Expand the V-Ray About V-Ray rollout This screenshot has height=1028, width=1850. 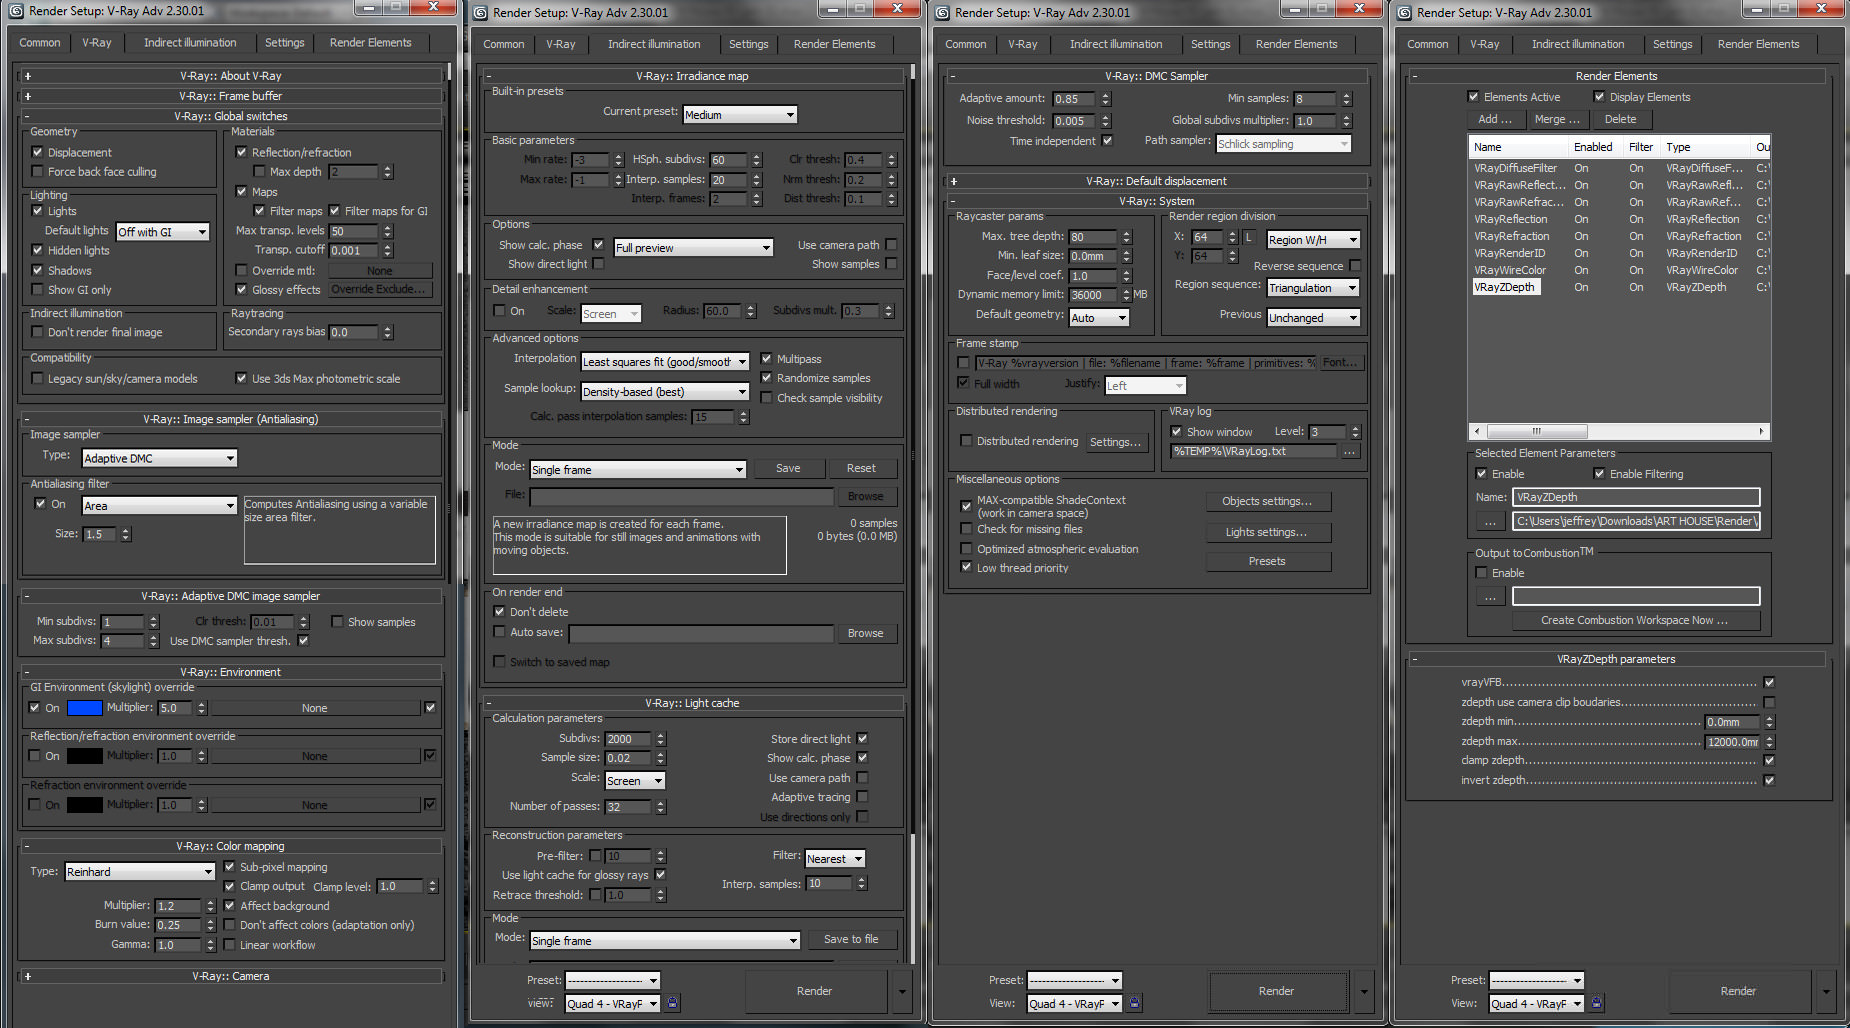230,75
